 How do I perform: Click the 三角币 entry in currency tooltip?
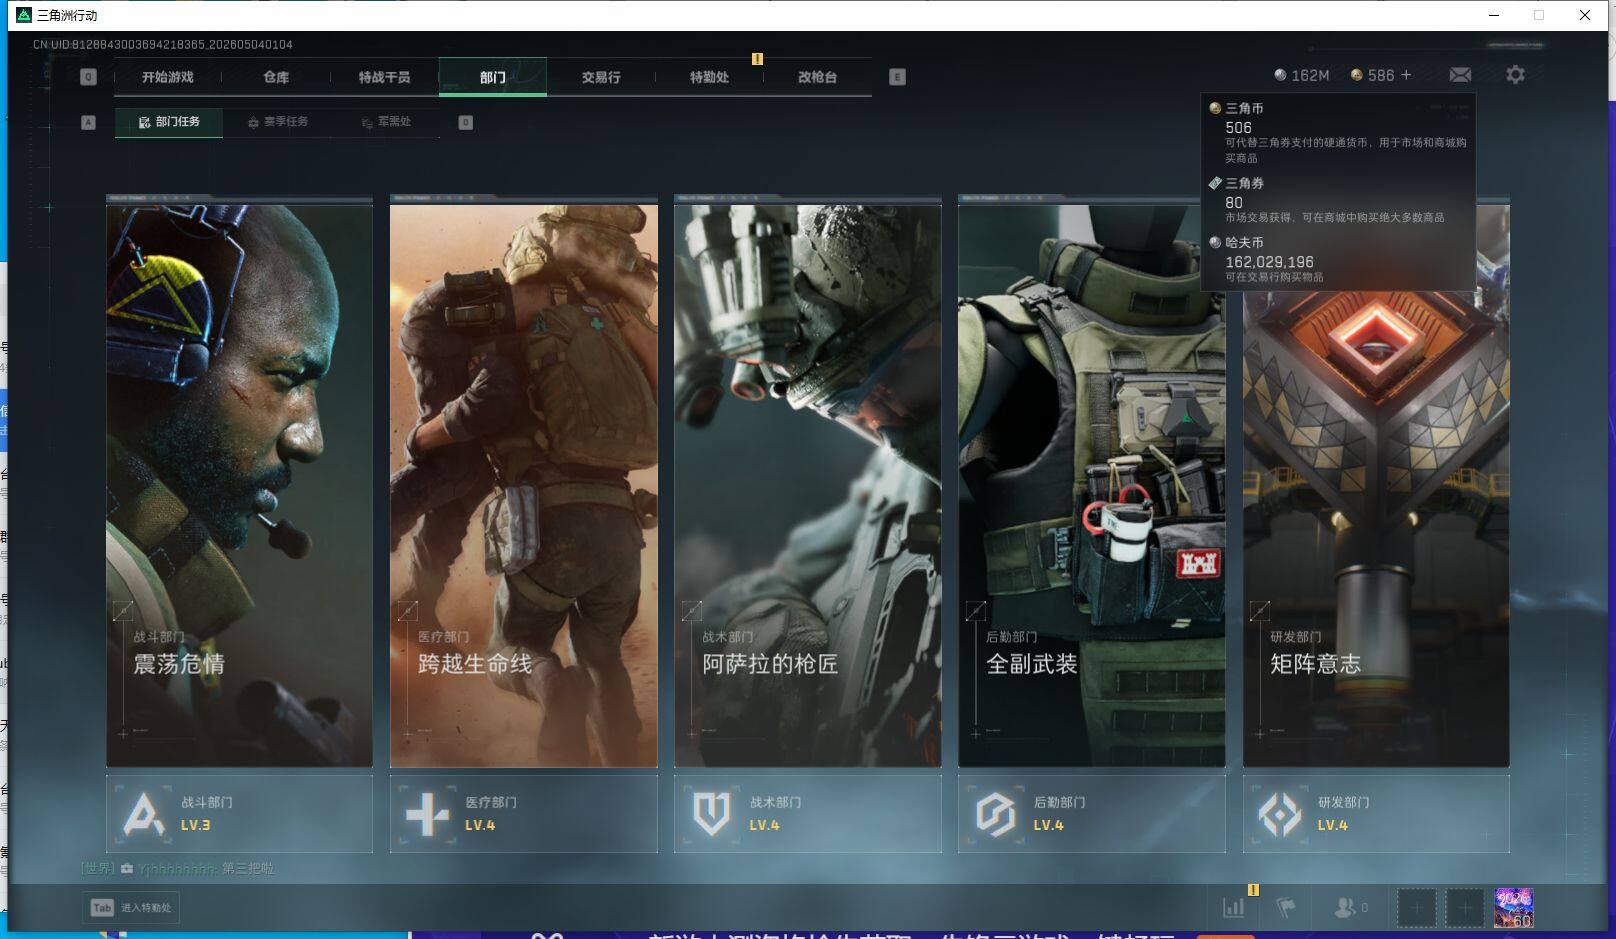pos(1337,132)
